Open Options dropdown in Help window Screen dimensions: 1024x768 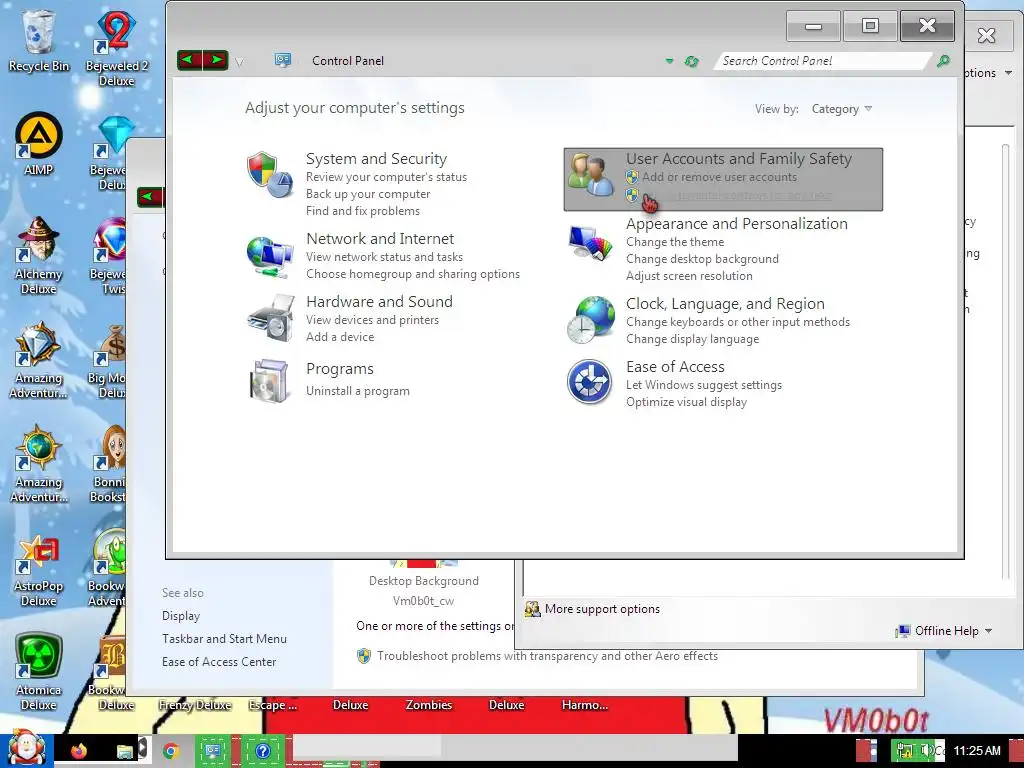click(x=989, y=72)
